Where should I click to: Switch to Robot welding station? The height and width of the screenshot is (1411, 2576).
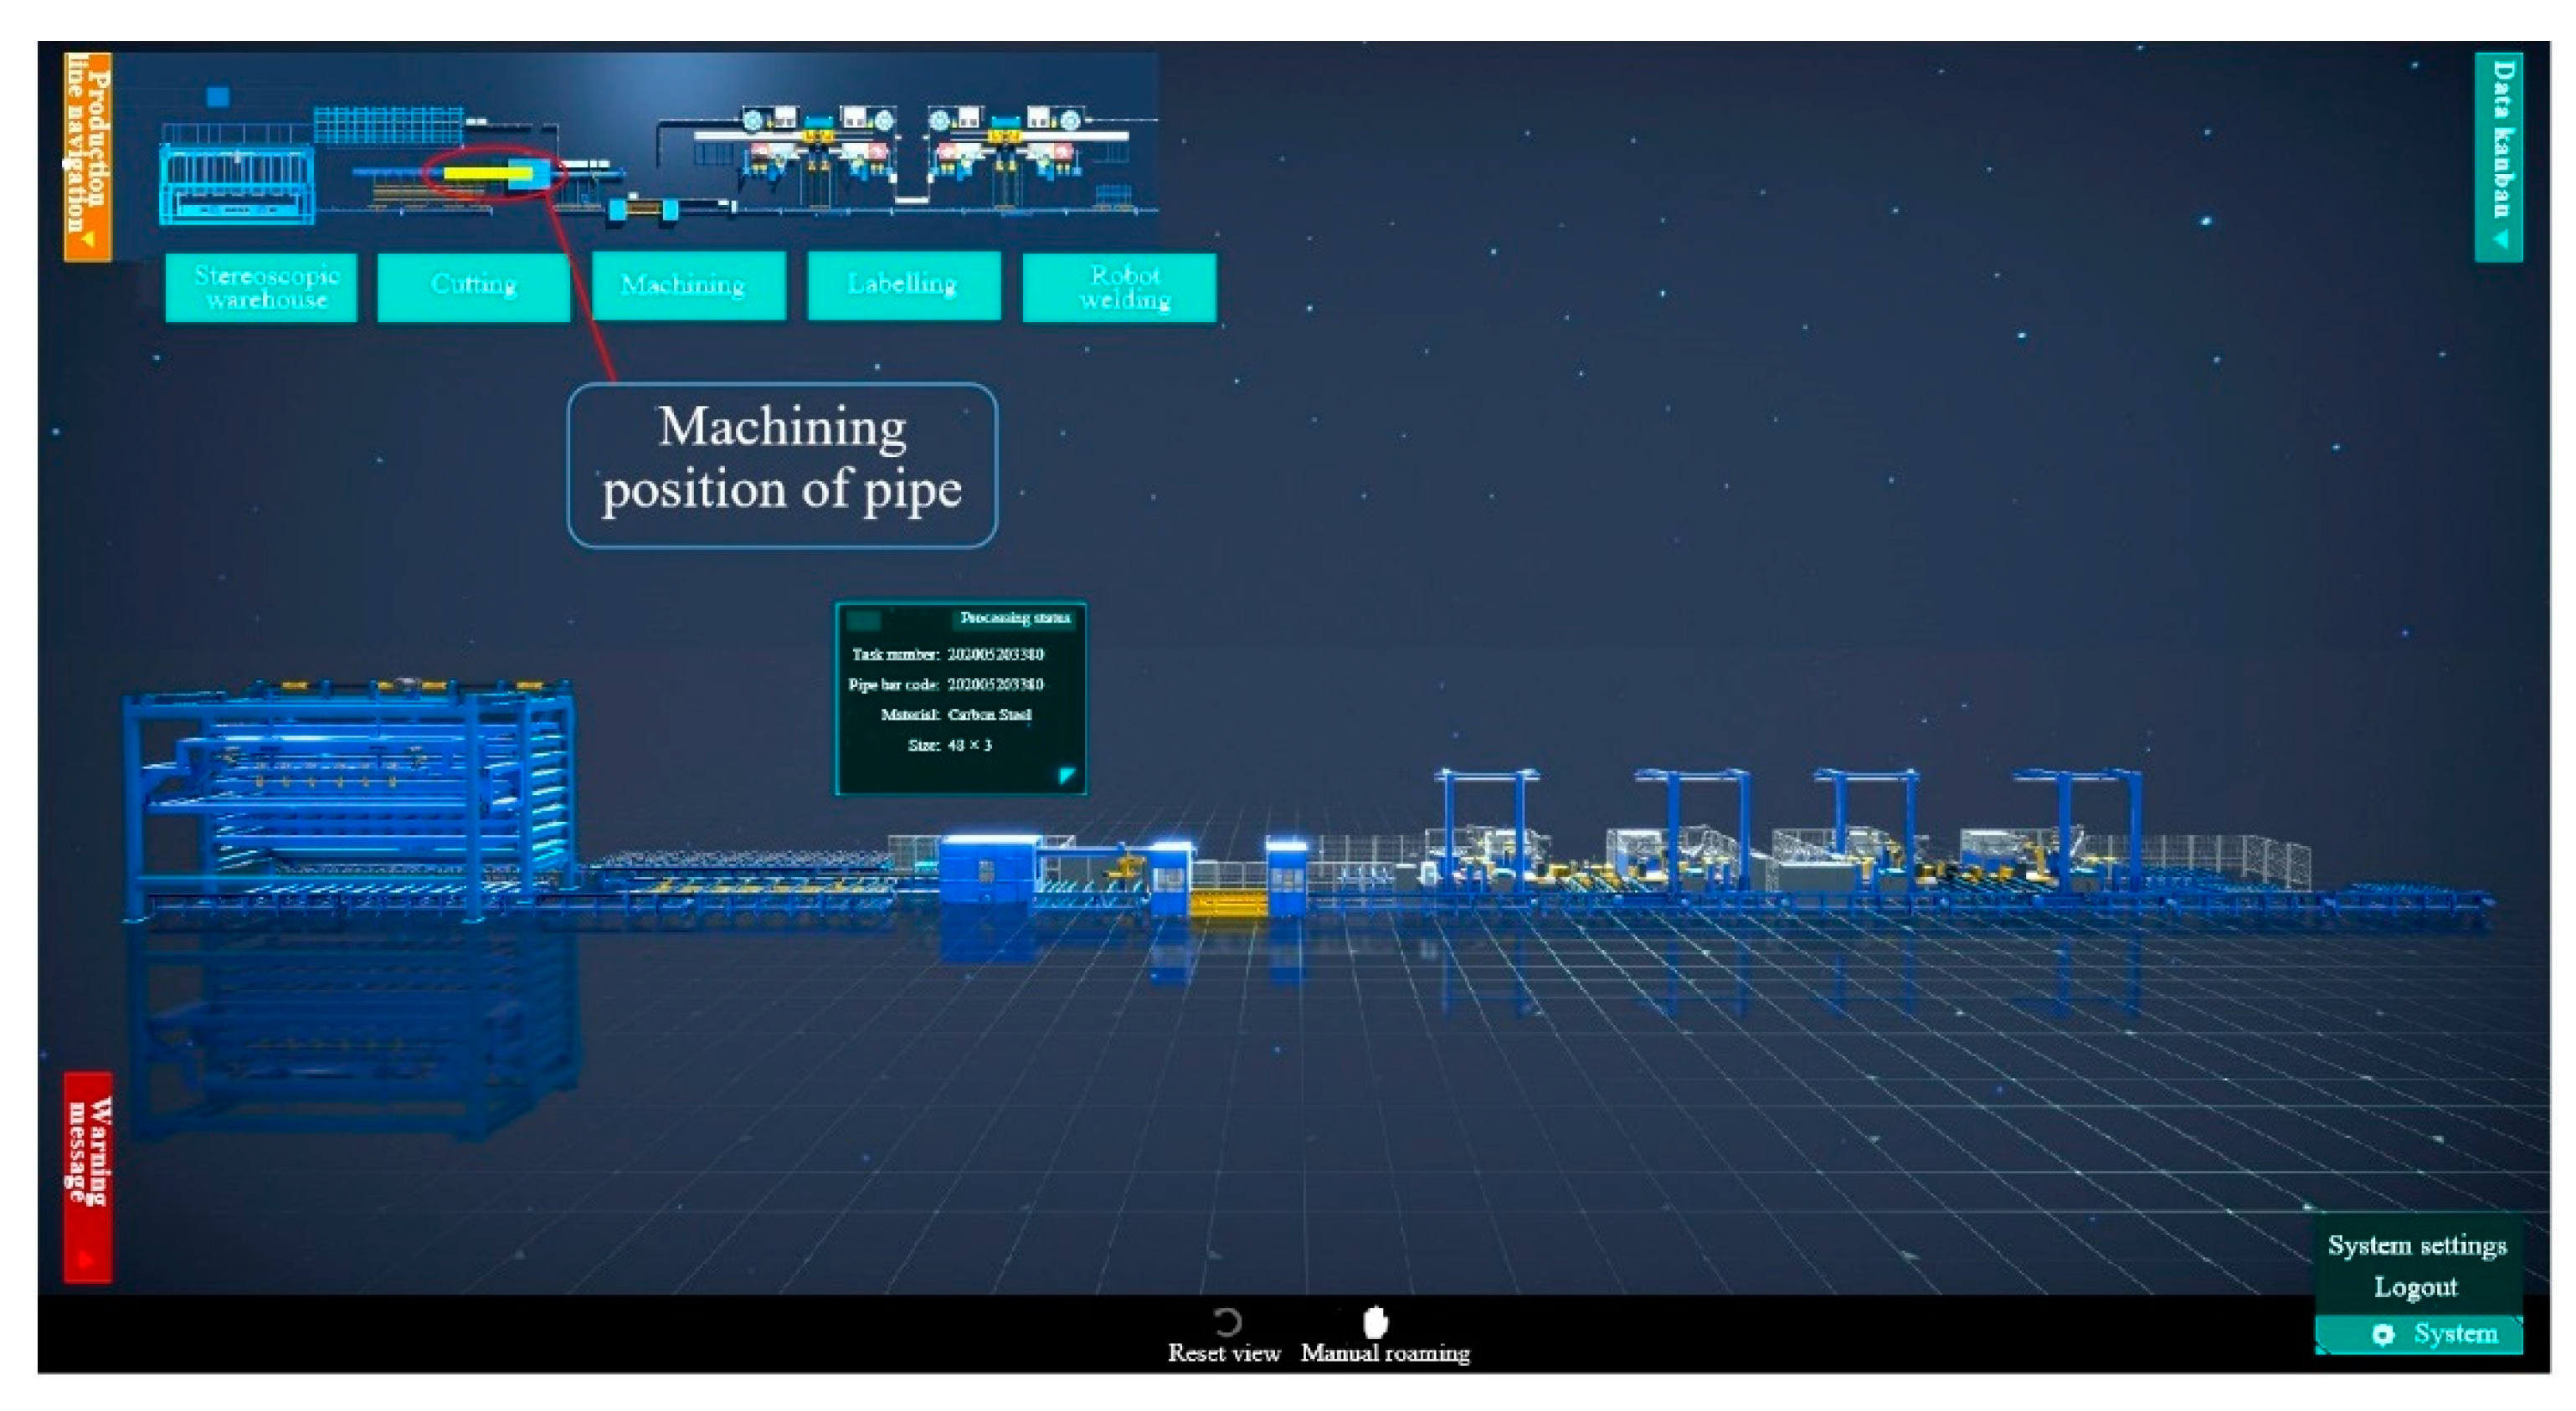click(x=1119, y=287)
